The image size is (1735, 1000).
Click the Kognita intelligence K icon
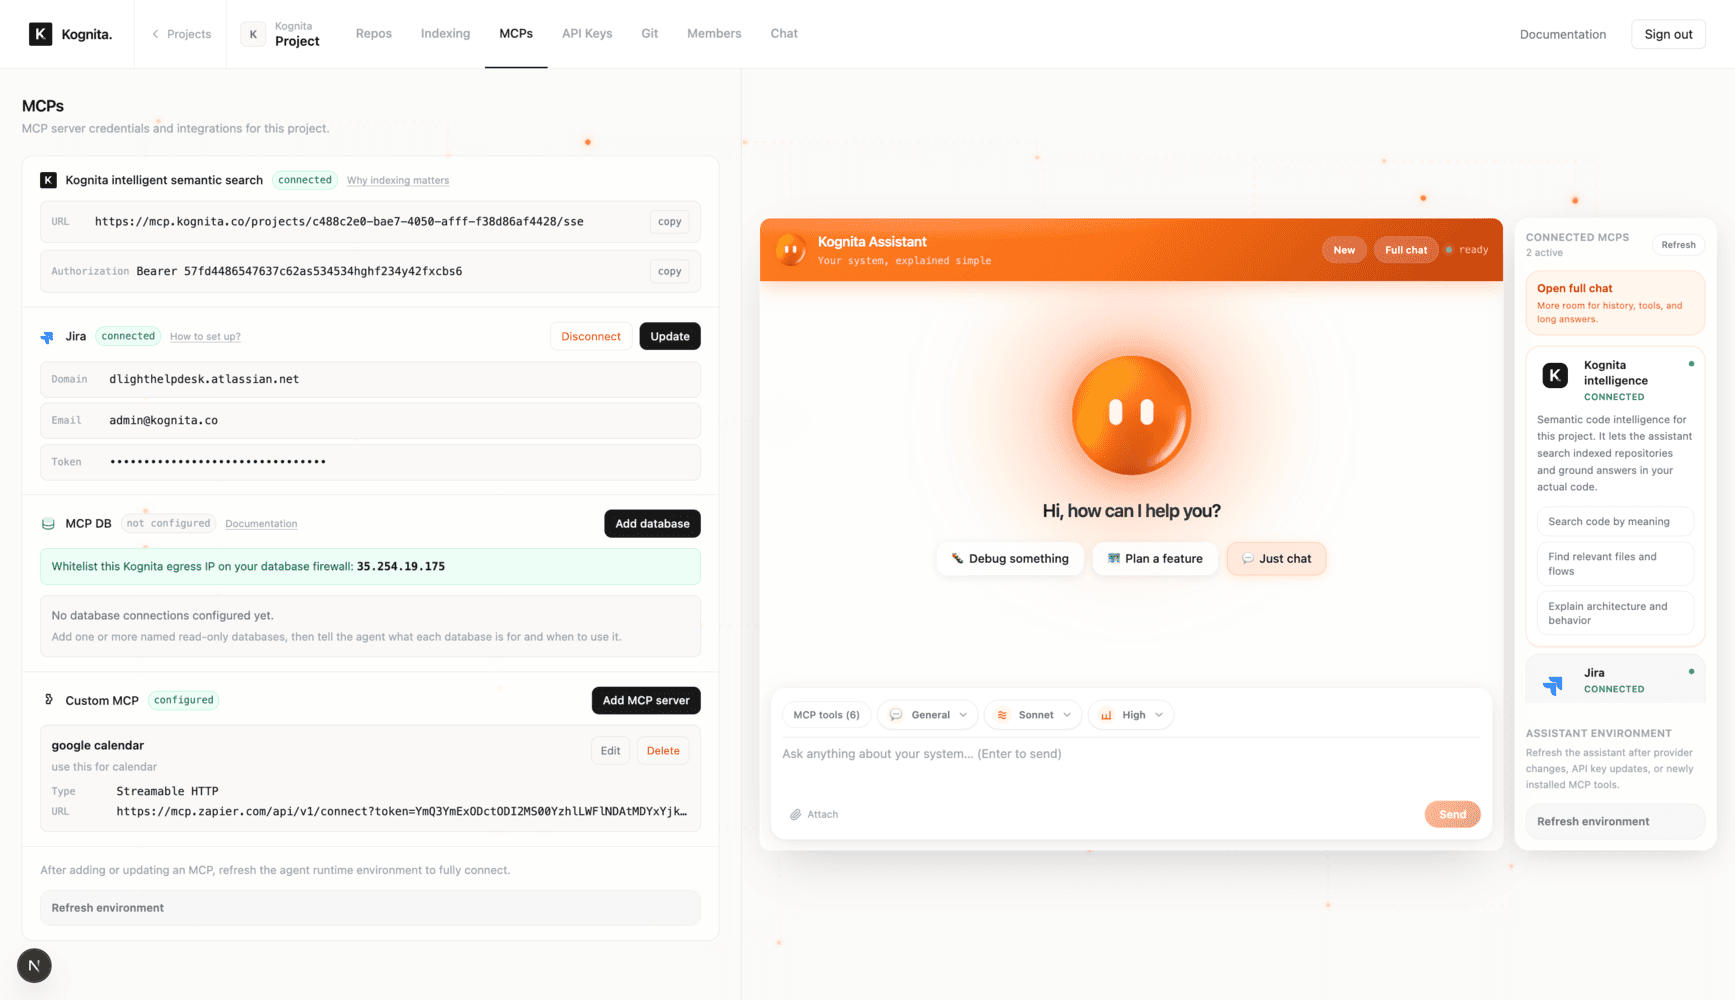(1555, 376)
